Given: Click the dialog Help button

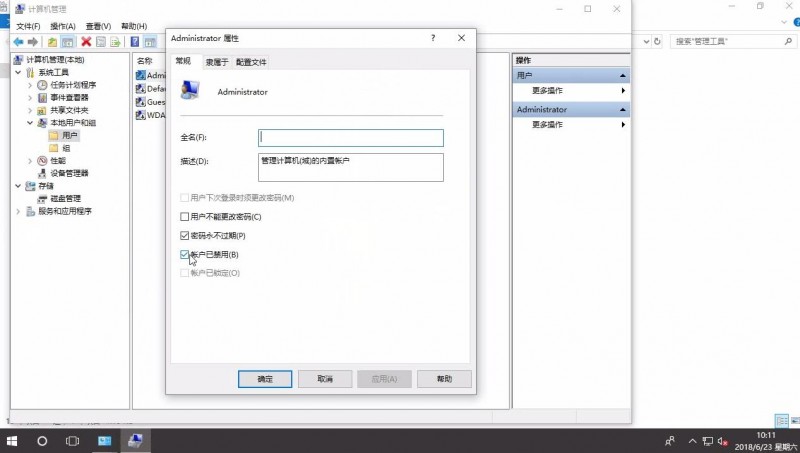Looking at the screenshot, I should click(x=444, y=379).
